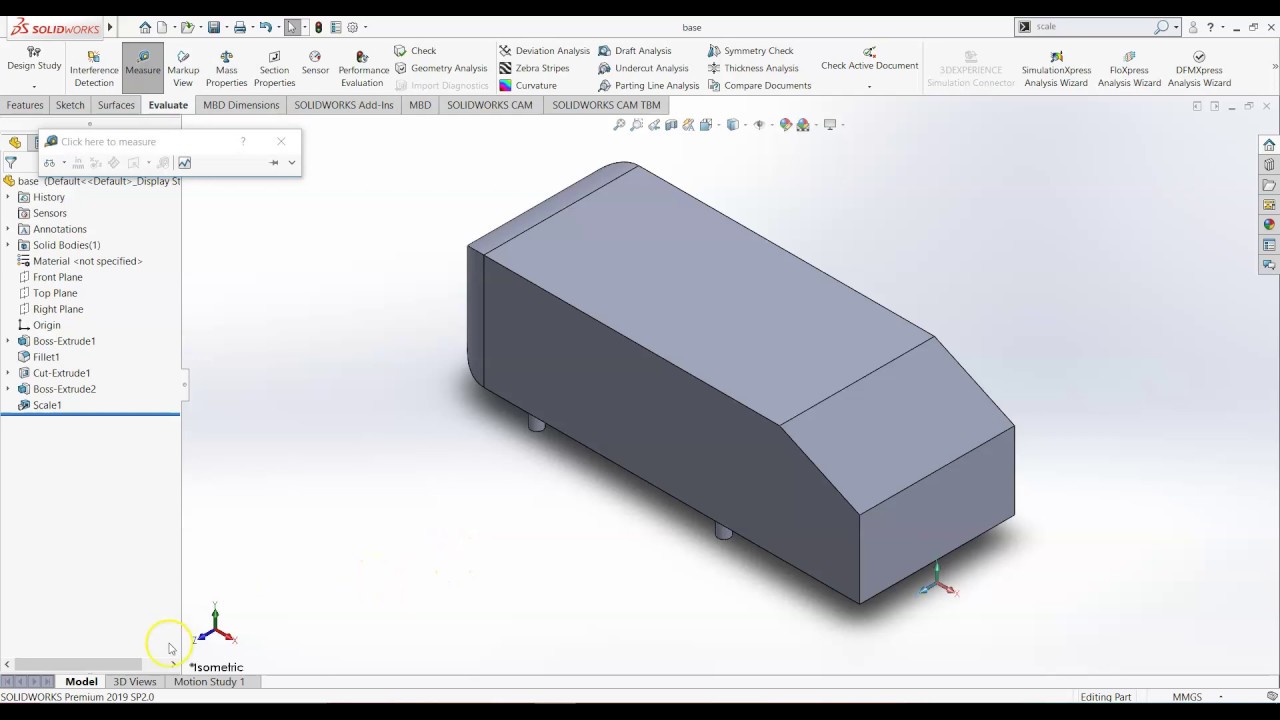Open the SOLIDWORKS Add-Ins tab

(x=344, y=105)
